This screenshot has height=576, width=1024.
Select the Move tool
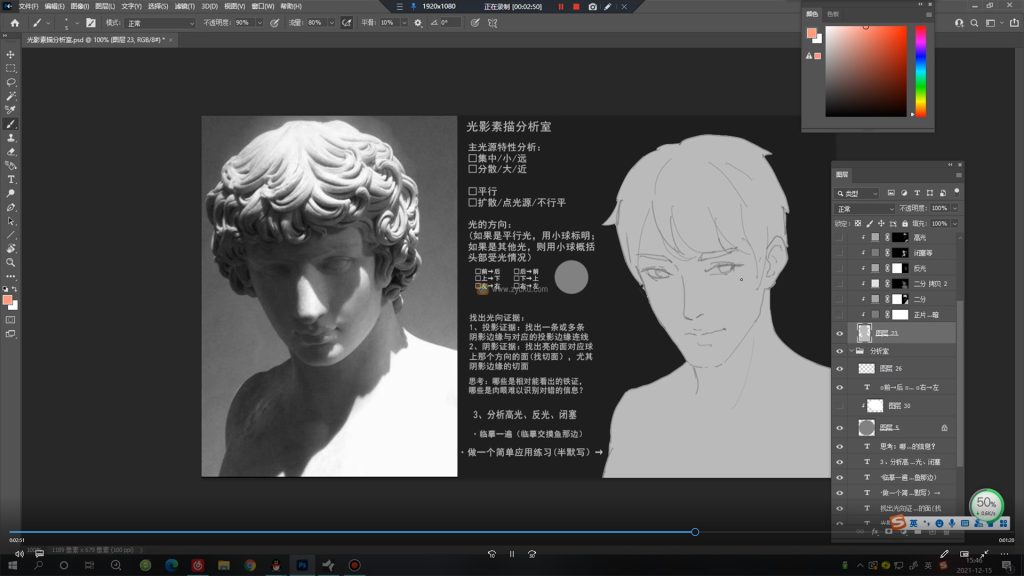11,55
